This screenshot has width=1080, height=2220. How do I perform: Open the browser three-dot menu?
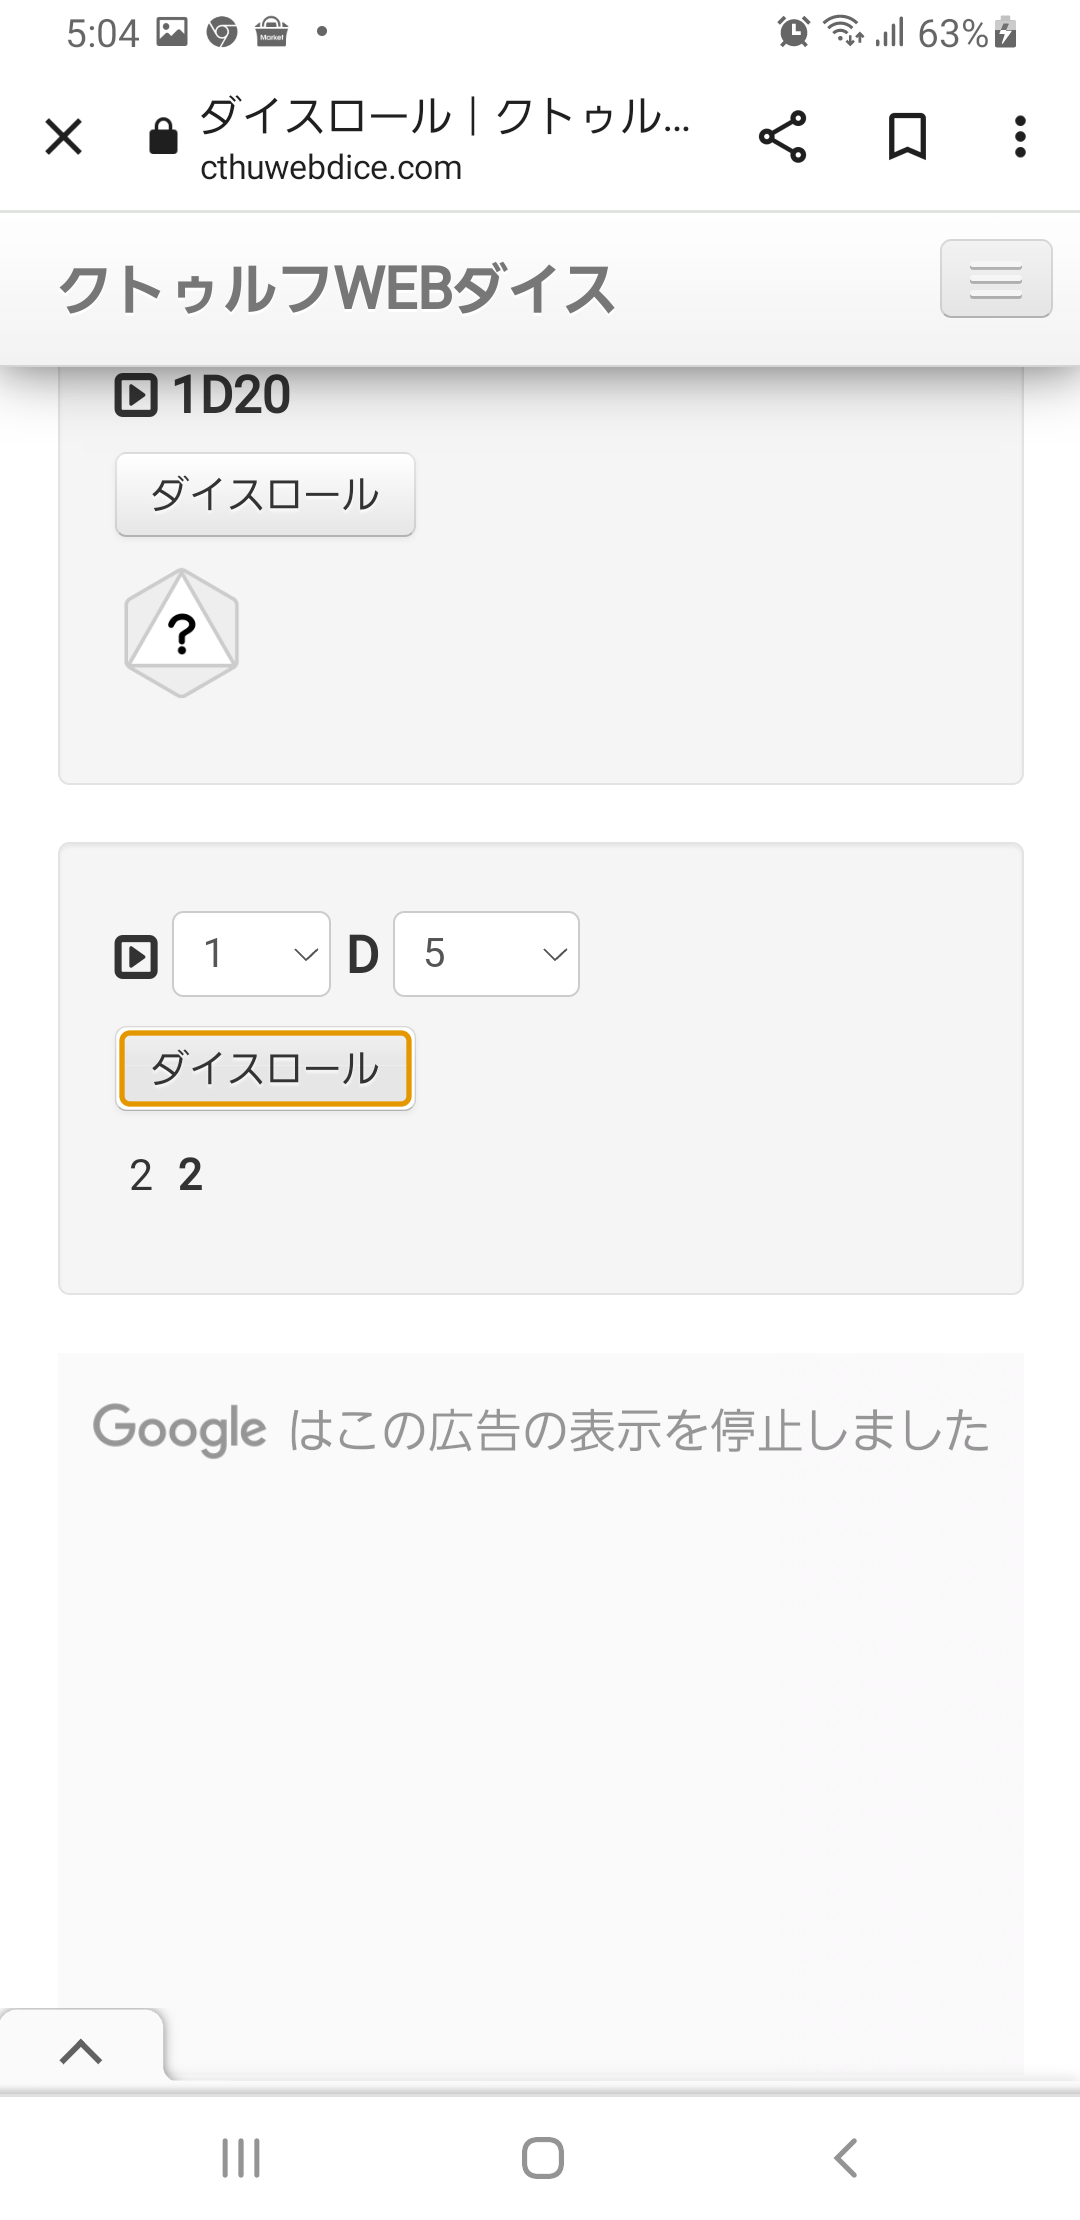[1020, 137]
